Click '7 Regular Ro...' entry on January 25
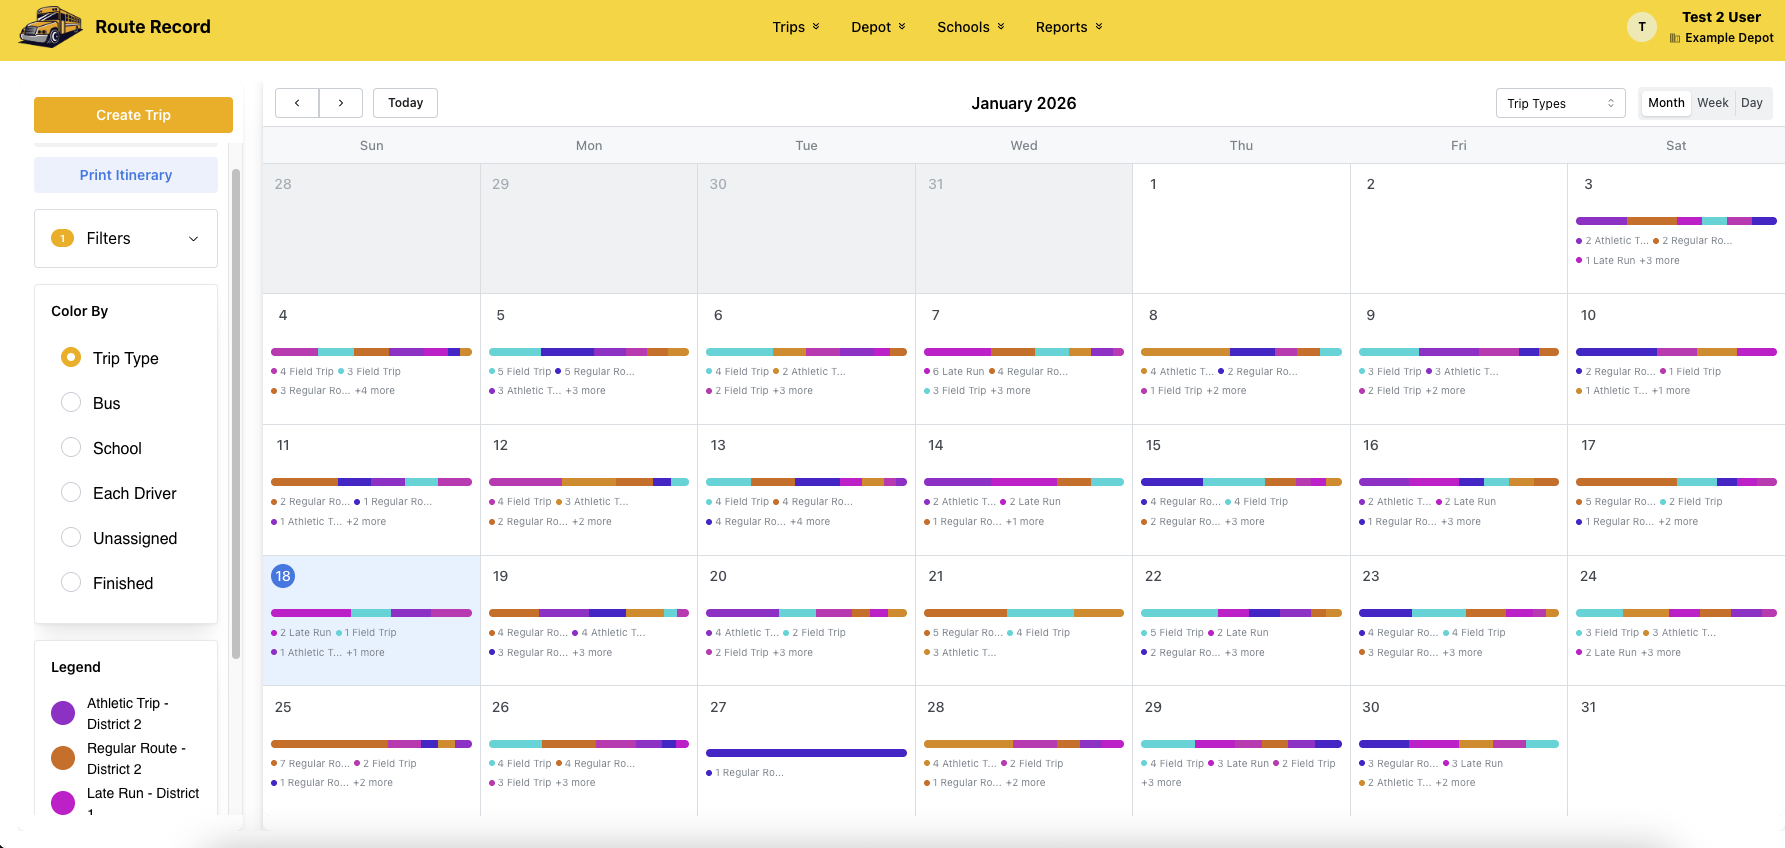Screen dimensions: 1785x848 point(311,764)
